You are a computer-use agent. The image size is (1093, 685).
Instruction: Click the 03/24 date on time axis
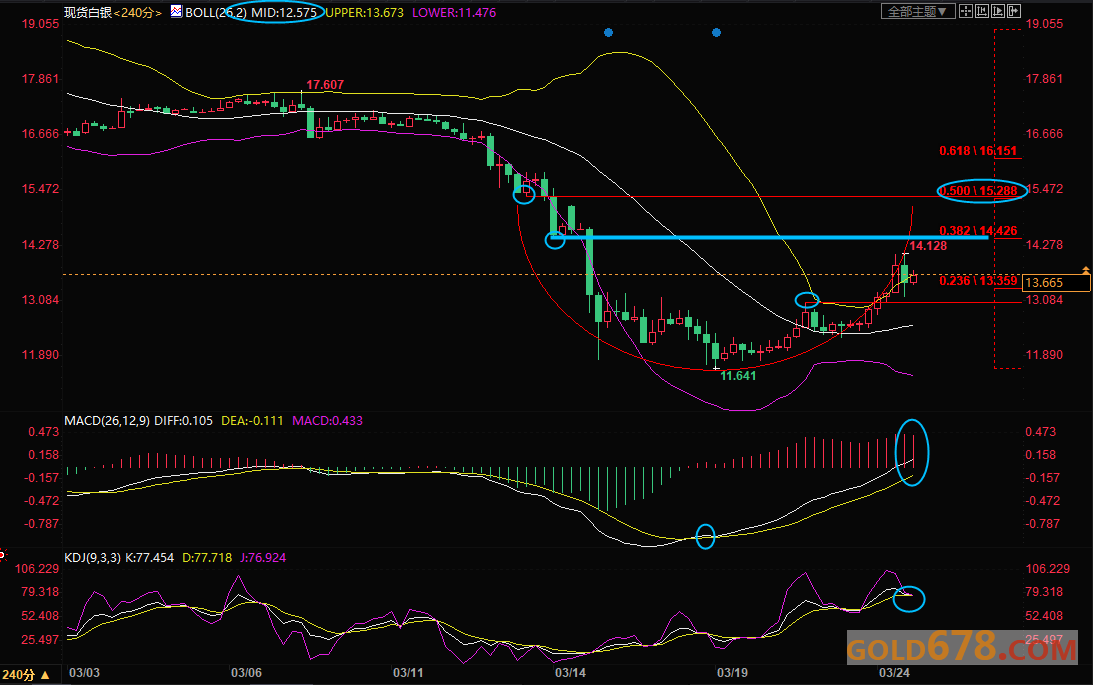[x=894, y=673]
